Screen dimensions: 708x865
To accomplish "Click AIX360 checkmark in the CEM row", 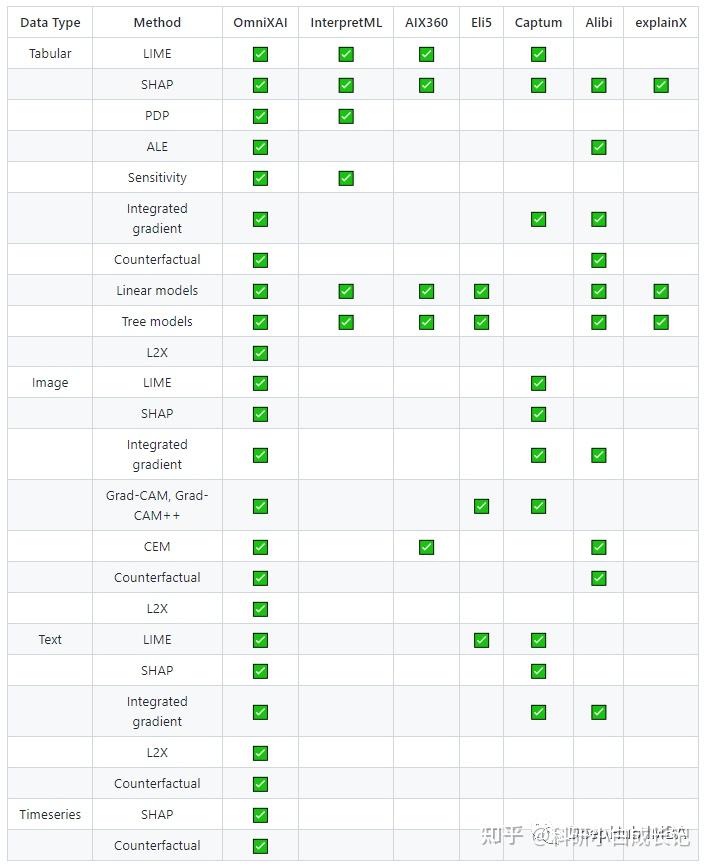I will click(x=426, y=547).
